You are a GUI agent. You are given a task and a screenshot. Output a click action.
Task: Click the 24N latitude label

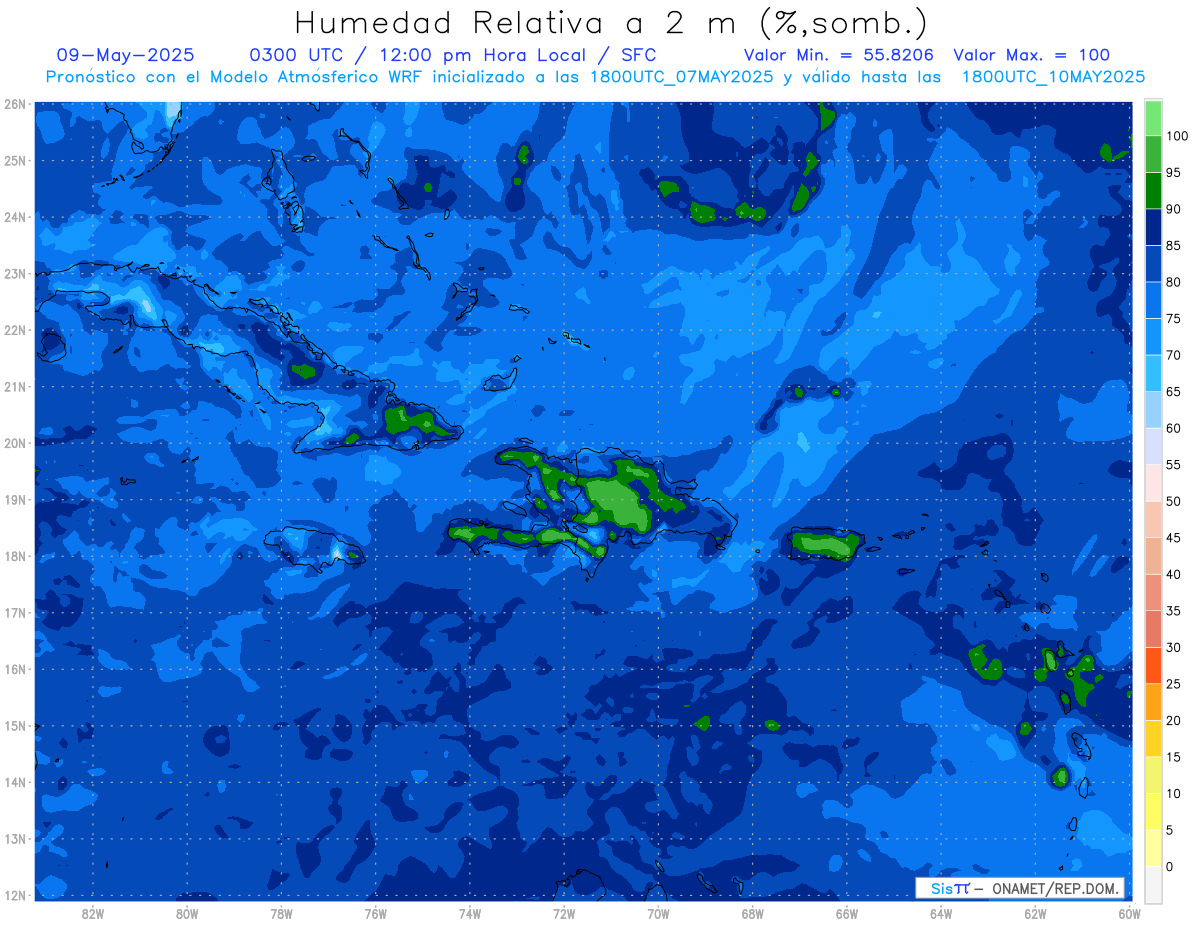pos(15,217)
